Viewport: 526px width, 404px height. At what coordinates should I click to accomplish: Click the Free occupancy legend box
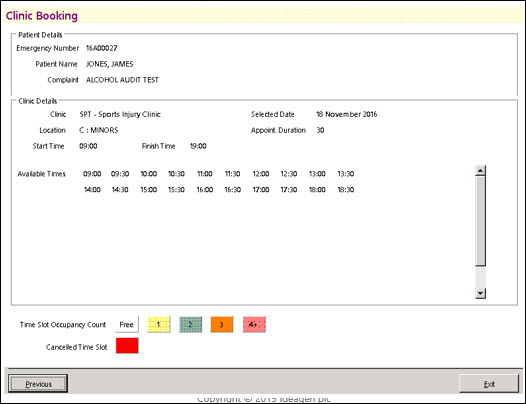(126, 324)
